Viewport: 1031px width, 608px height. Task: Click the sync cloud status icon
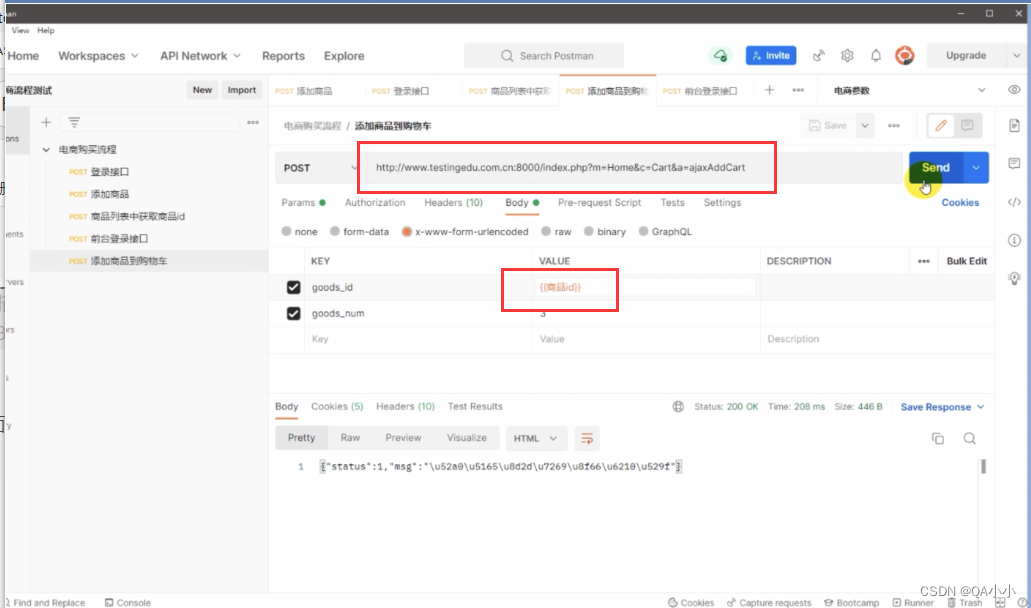point(721,56)
